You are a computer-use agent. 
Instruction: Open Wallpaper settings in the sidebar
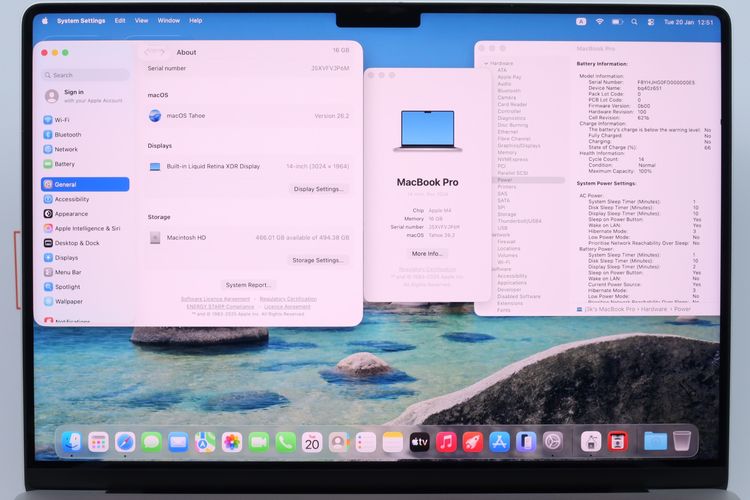pyautogui.click(x=64, y=301)
